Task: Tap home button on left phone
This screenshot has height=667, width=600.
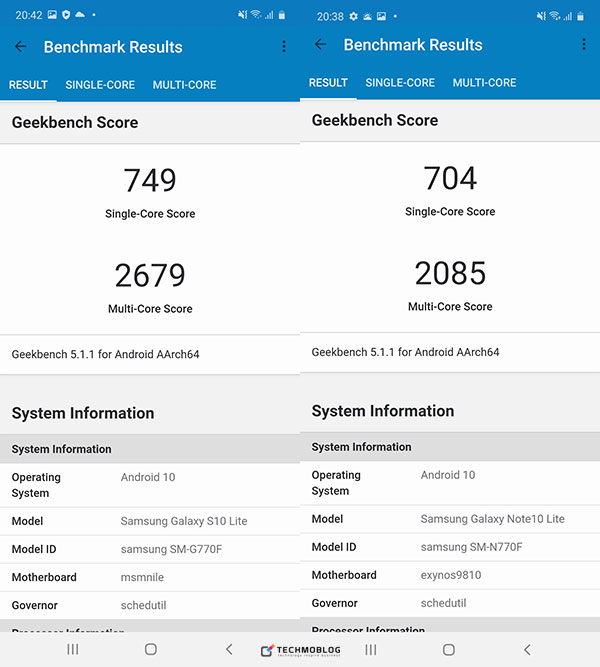Action: click(151, 649)
